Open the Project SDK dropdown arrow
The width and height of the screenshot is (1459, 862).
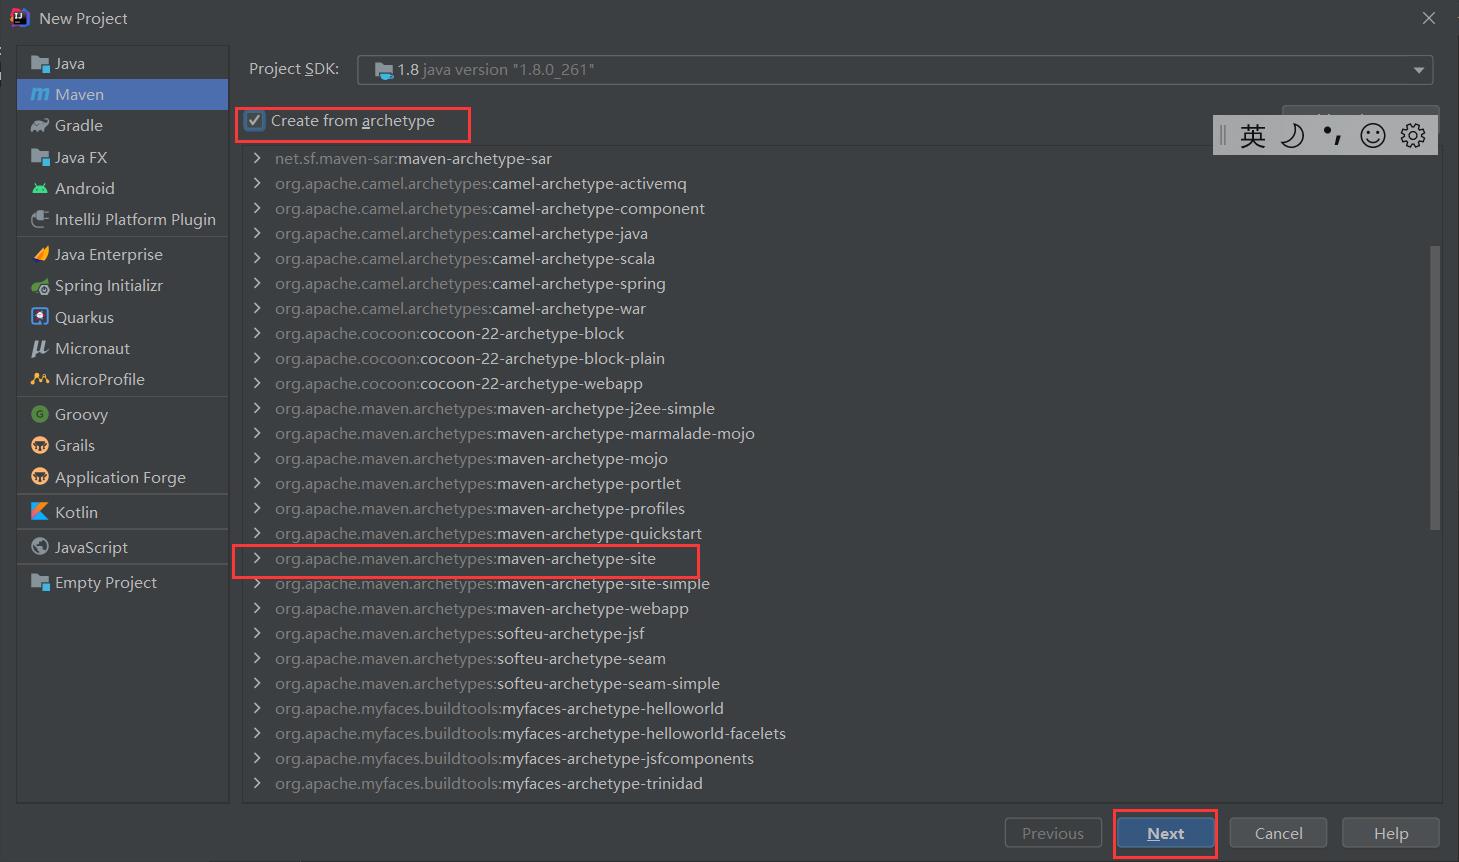pyautogui.click(x=1418, y=70)
